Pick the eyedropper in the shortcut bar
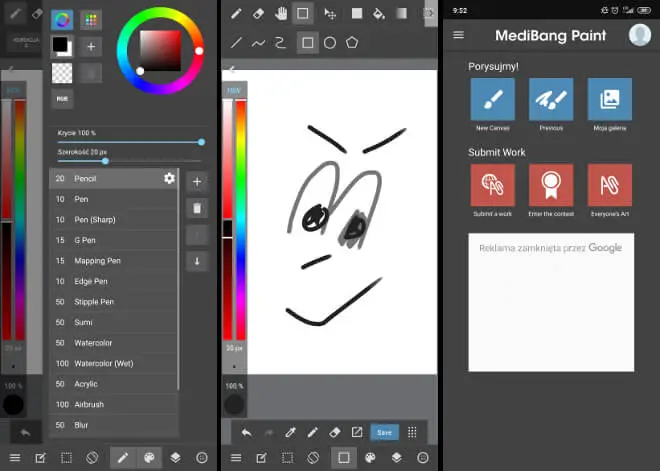The image size is (660, 471). 290,432
